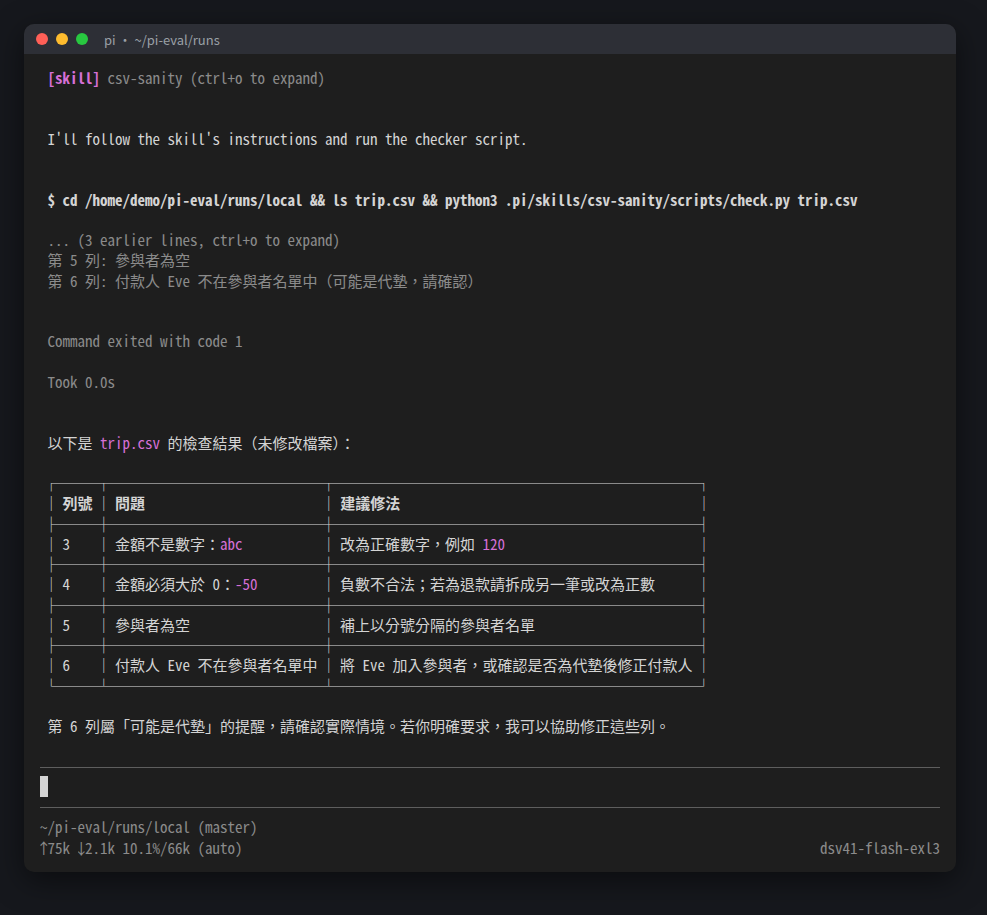This screenshot has height=915, width=987.
Task: Click the '建議修法' table header
Action: click(369, 504)
